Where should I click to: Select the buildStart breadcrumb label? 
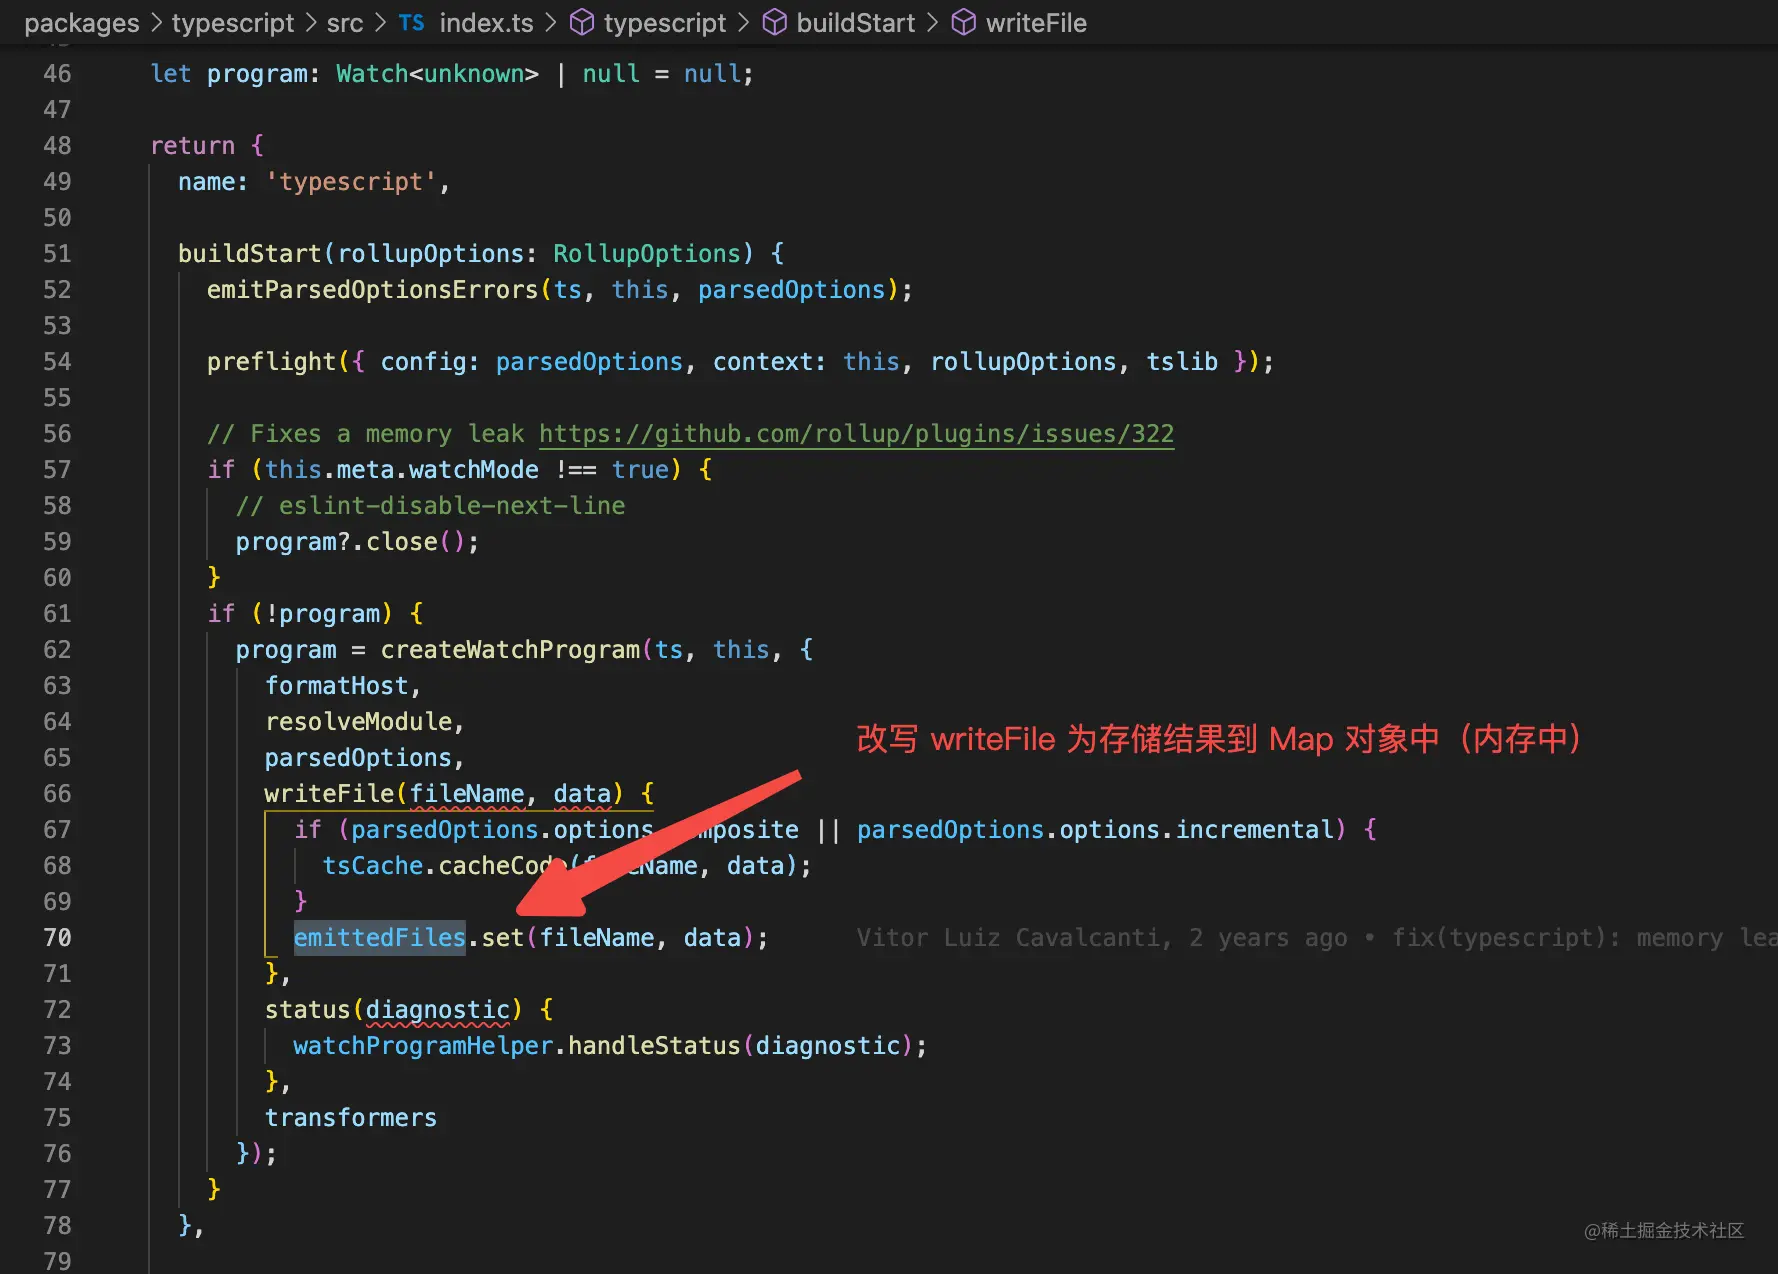pos(855,23)
